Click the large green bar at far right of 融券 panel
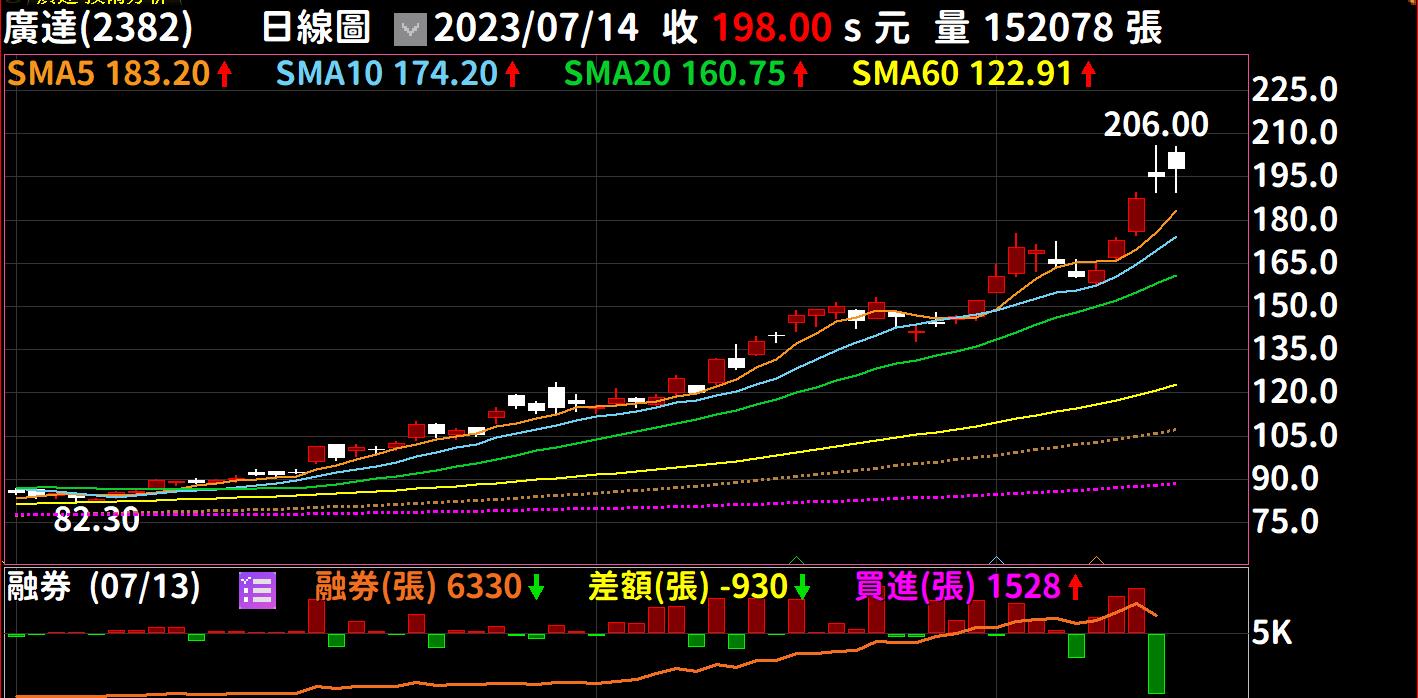 pos(1156,663)
